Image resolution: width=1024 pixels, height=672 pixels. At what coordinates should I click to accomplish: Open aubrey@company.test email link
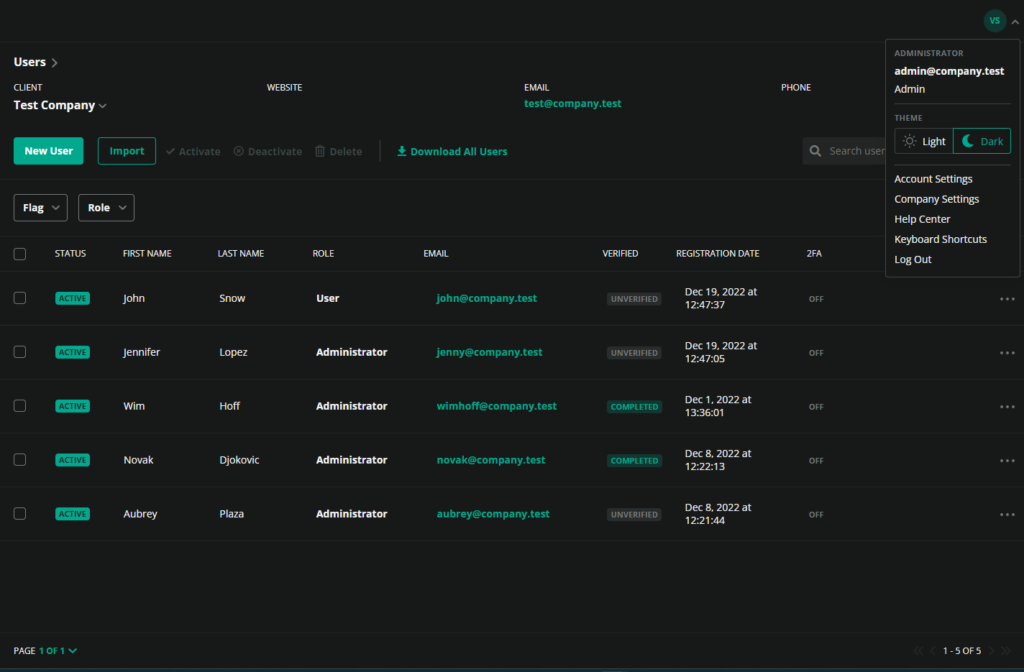(x=493, y=513)
